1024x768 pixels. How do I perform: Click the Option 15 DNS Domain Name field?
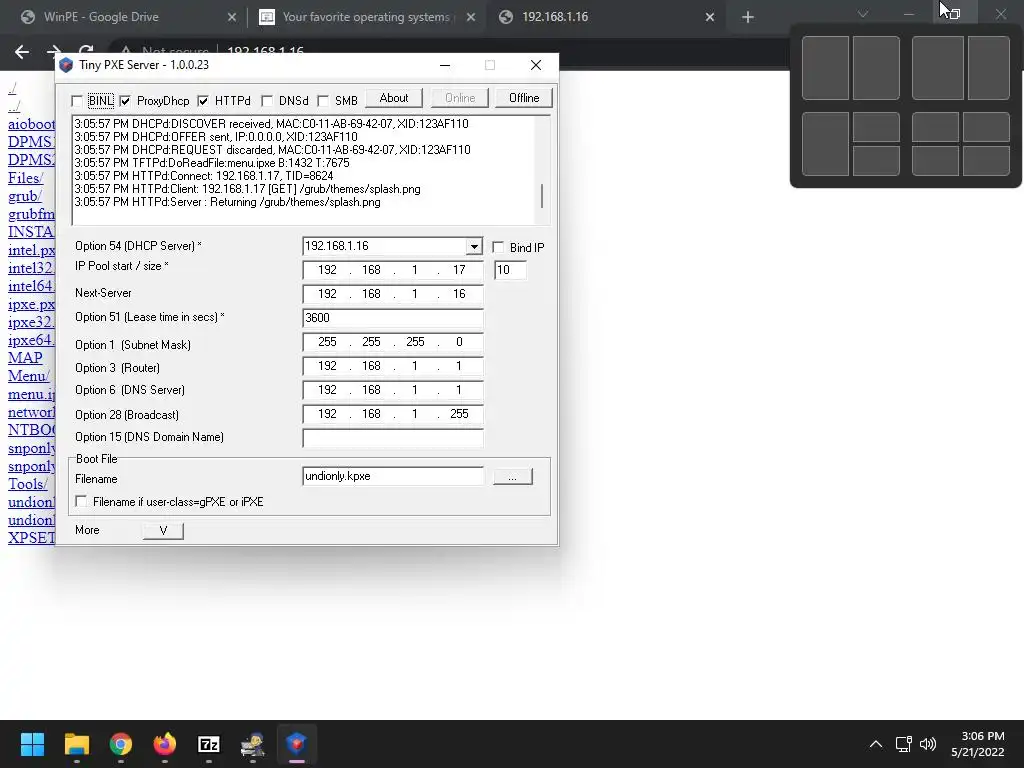pos(392,438)
